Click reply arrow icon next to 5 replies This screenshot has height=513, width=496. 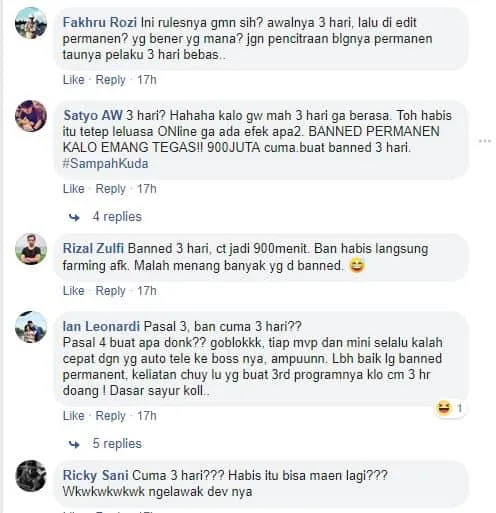74,444
